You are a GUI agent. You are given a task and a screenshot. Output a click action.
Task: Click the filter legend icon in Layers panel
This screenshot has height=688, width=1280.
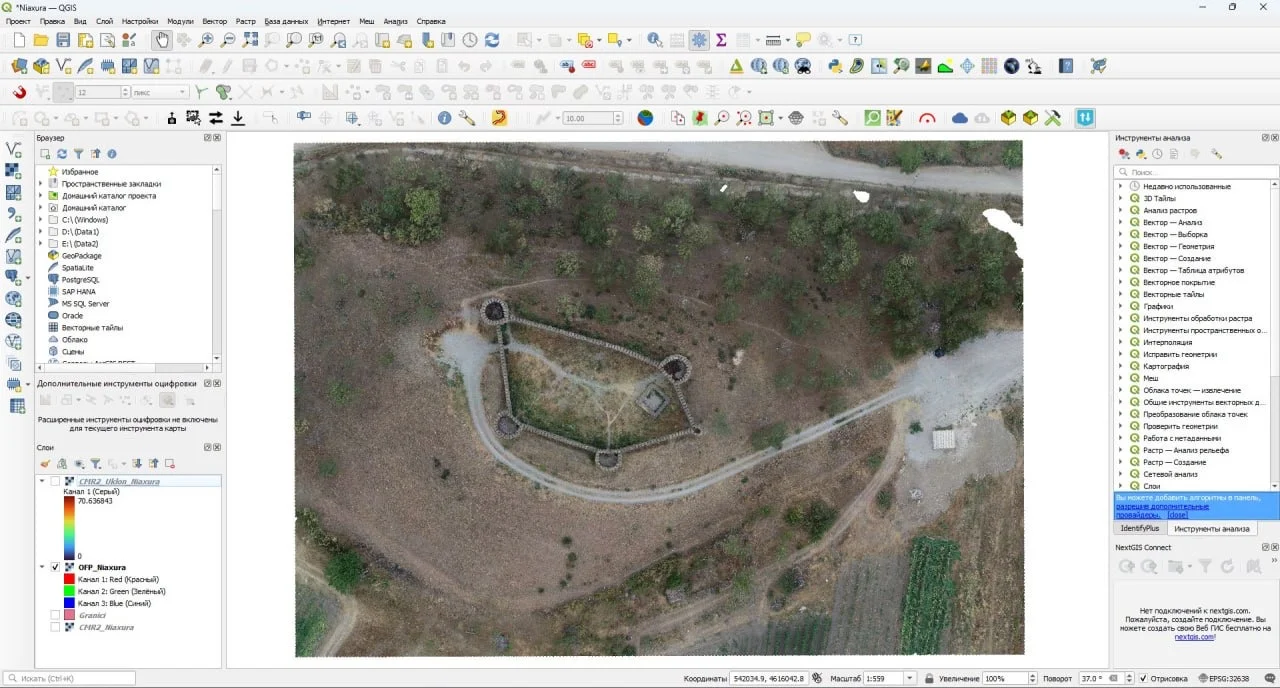(95, 464)
